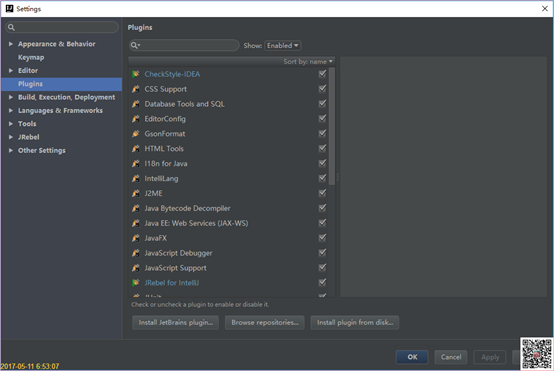Select the JavaScript Debugger plugin row
The image size is (554, 371).
229,253
